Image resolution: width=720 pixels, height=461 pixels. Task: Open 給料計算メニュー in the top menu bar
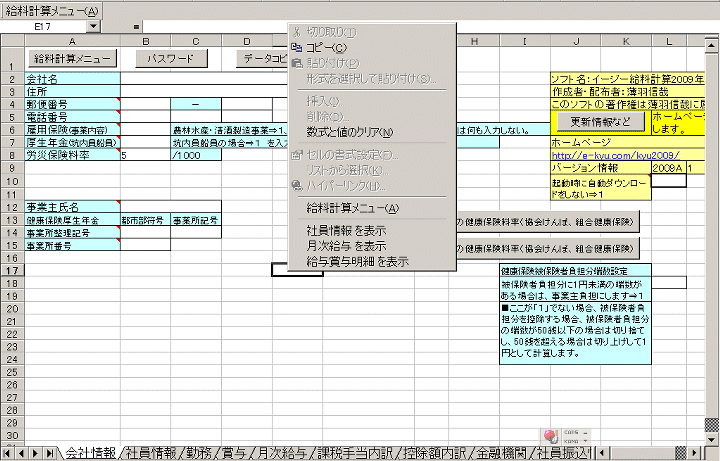tap(51, 10)
